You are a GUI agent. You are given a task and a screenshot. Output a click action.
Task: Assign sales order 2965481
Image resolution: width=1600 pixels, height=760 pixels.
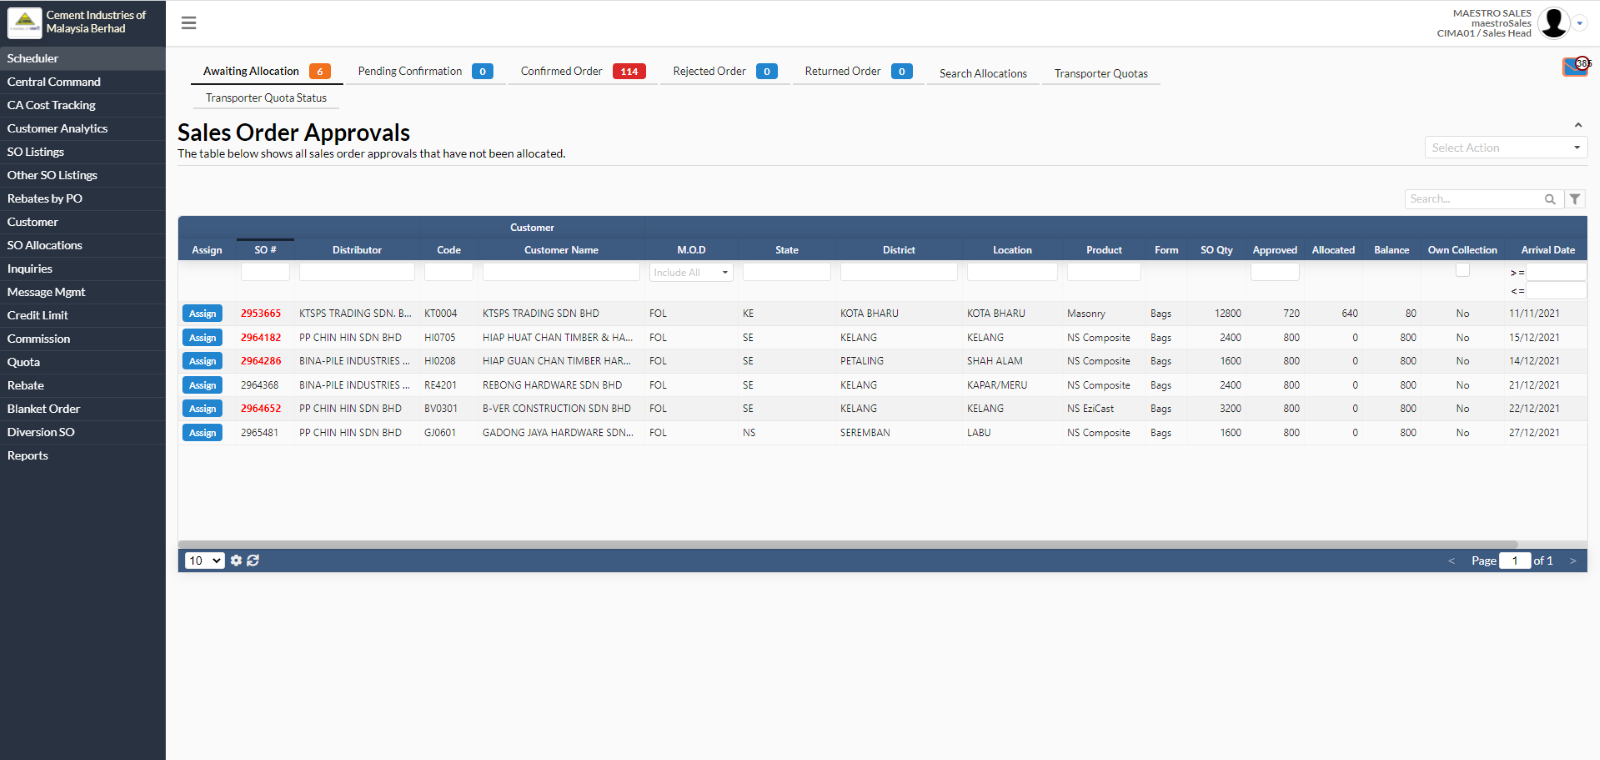click(203, 433)
